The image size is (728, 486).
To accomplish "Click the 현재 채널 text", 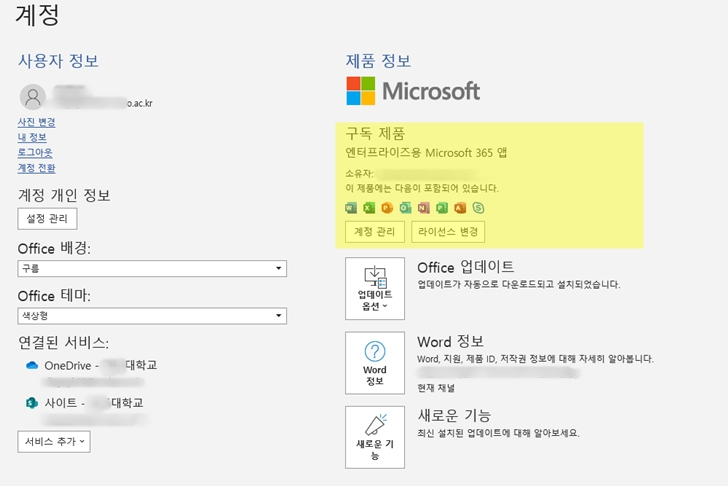I will (436, 388).
